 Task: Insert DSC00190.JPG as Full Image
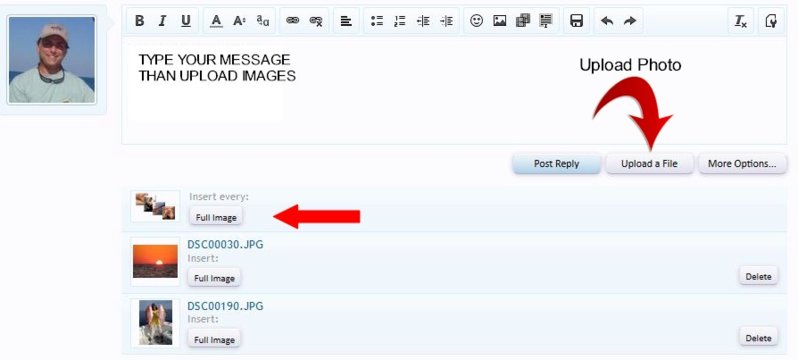214,340
